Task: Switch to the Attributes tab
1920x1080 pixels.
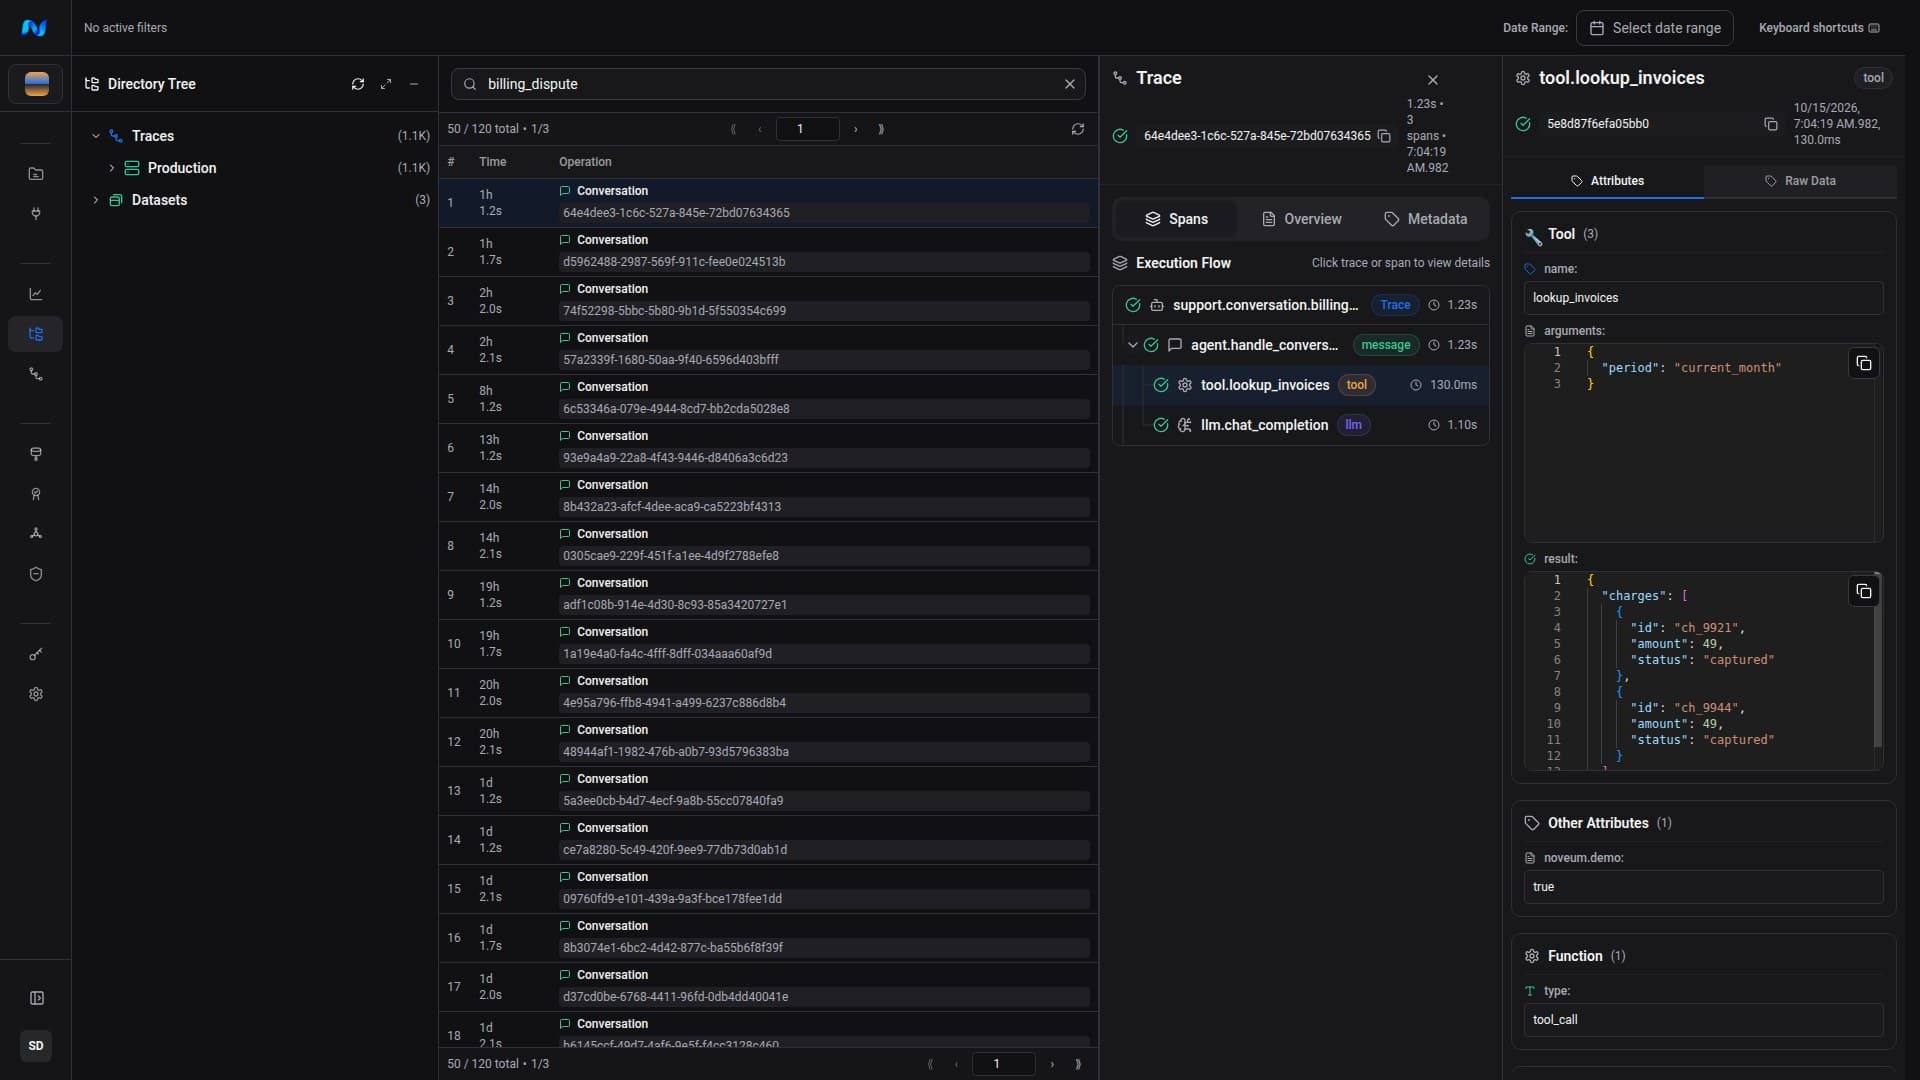Action: (x=1607, y=181)
